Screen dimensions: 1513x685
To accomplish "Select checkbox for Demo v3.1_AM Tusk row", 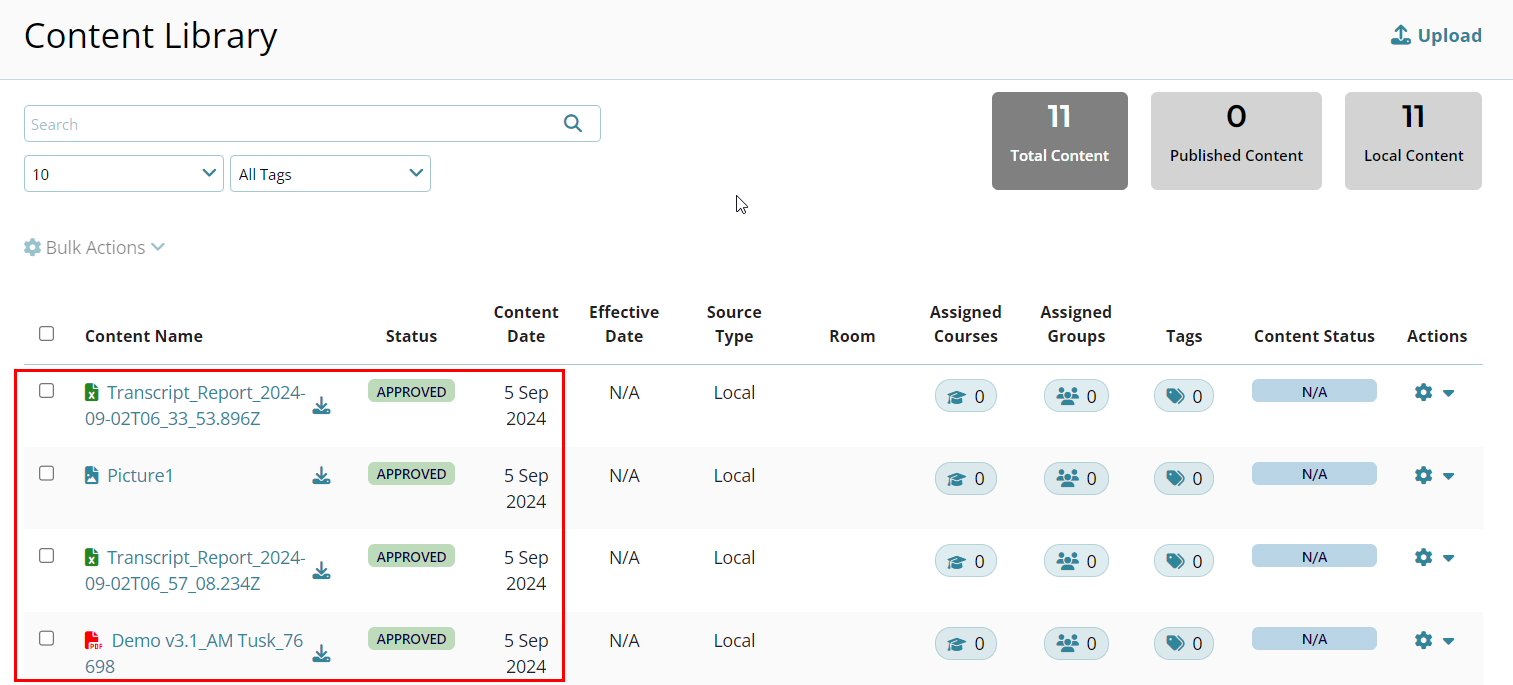I will [47, 638].
